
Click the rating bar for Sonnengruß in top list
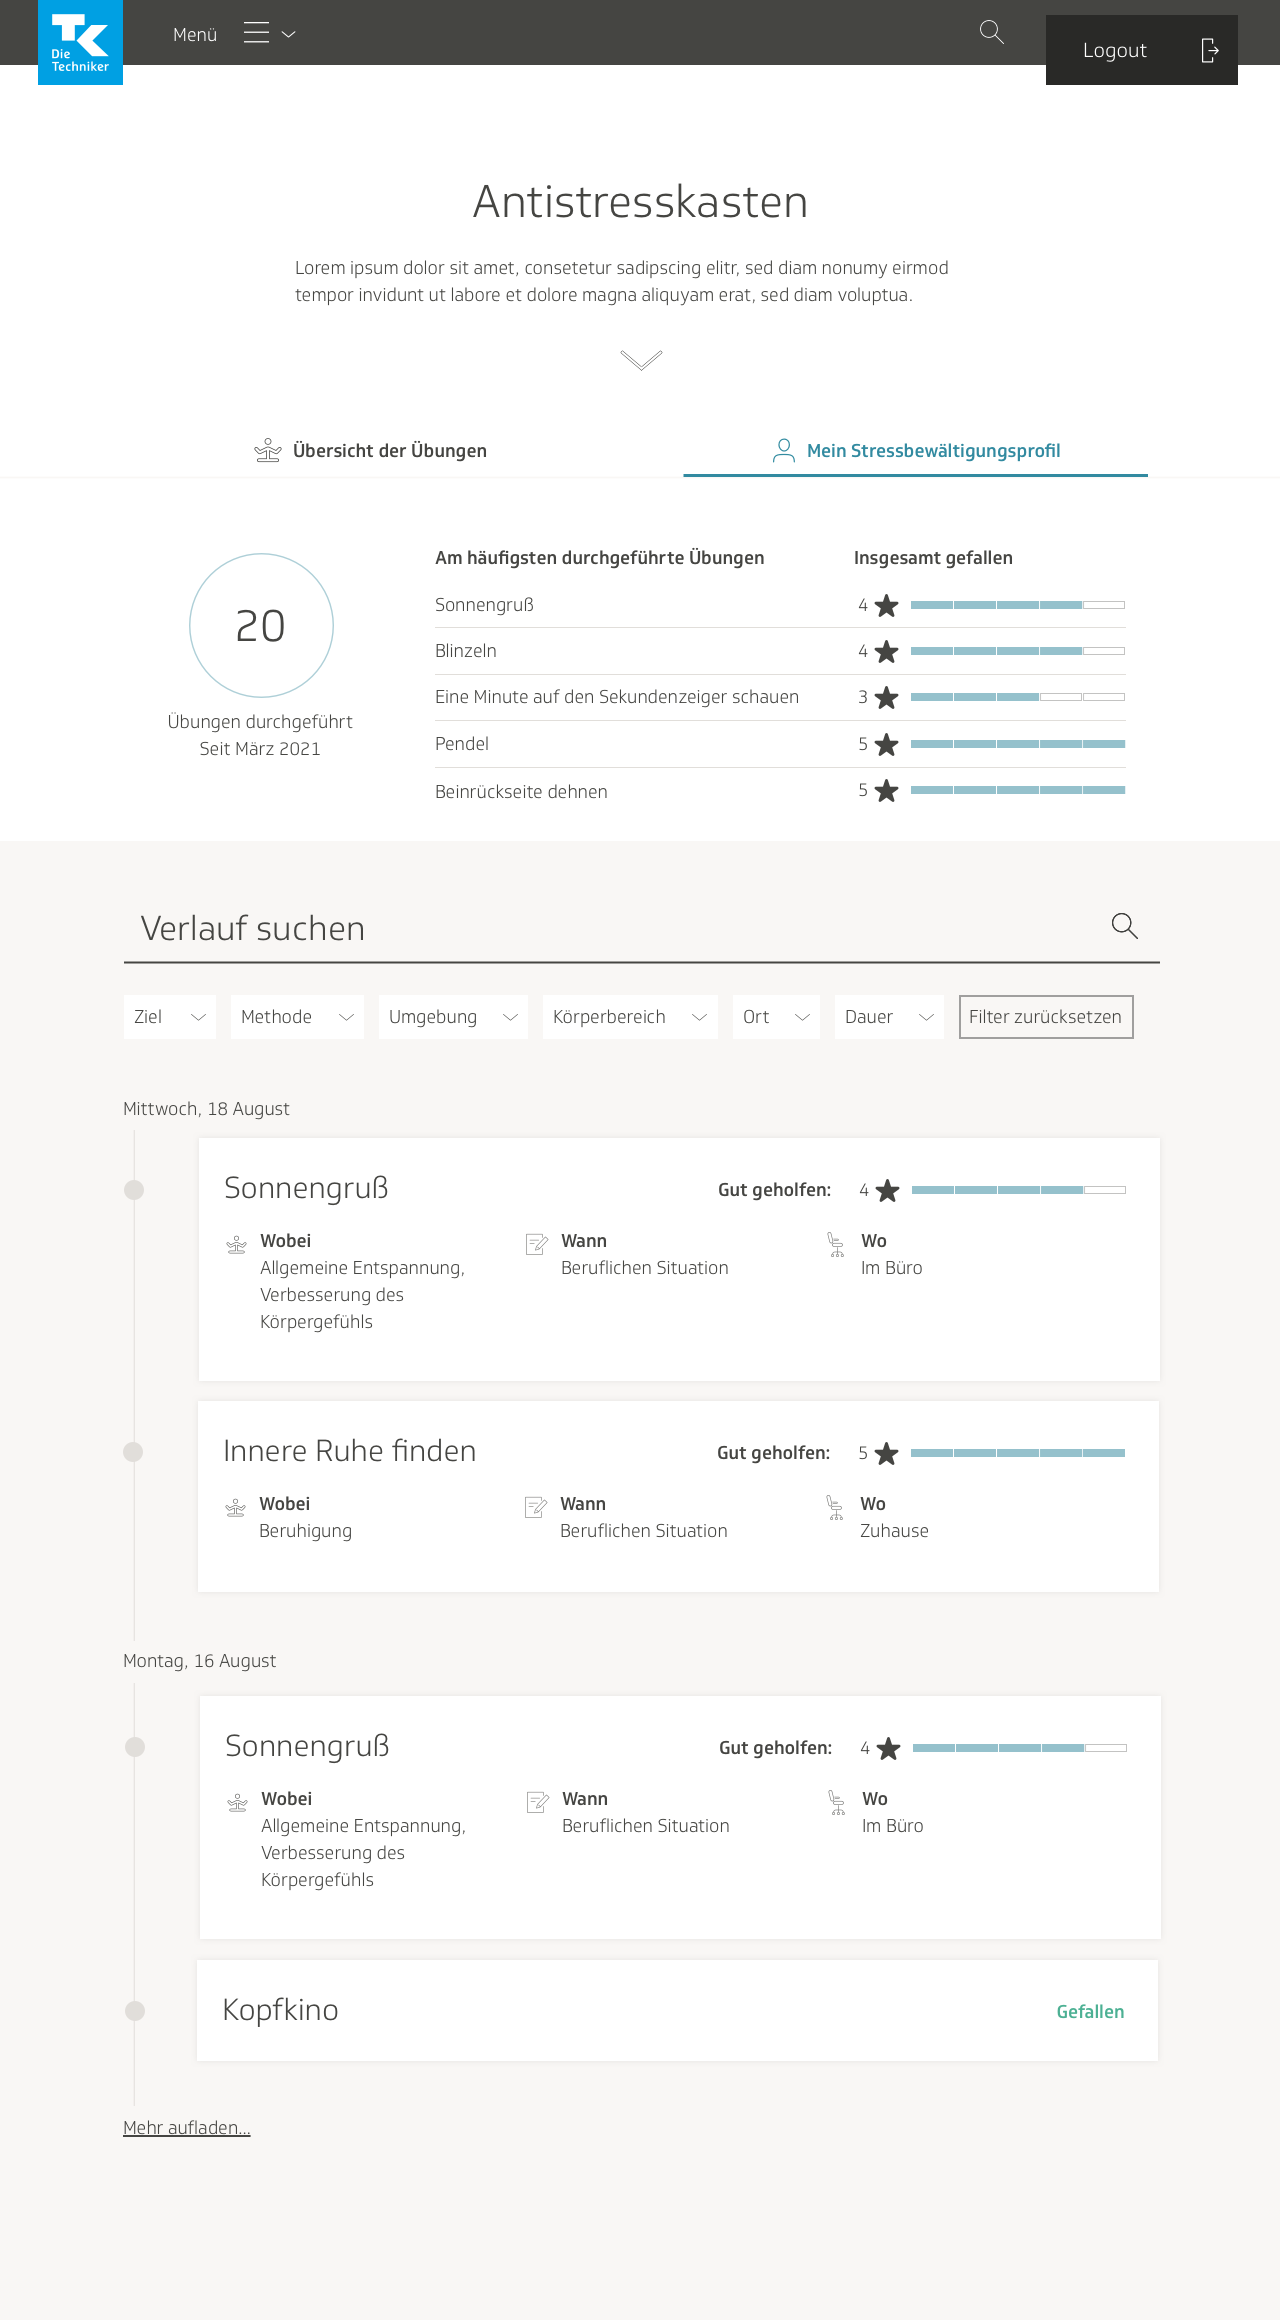click(x=1017, y=605)
